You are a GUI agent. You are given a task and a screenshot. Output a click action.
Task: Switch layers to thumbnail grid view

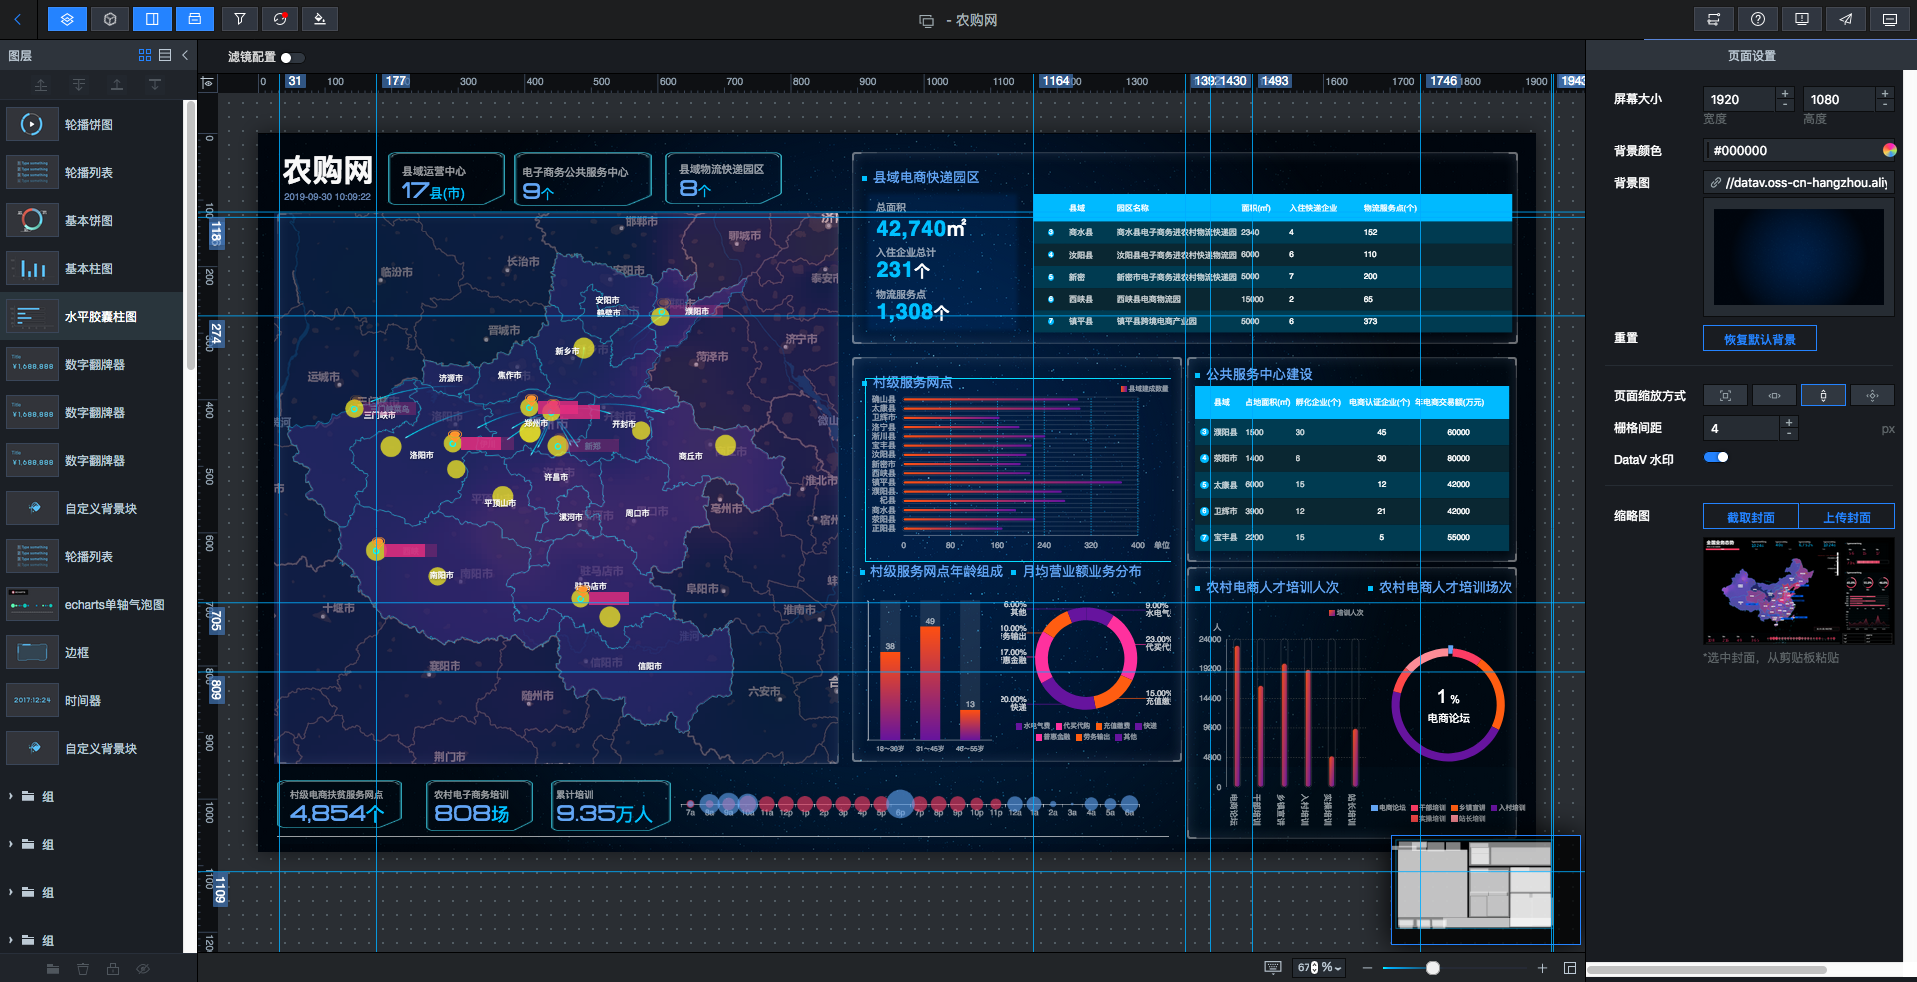[x=145, y=56]
